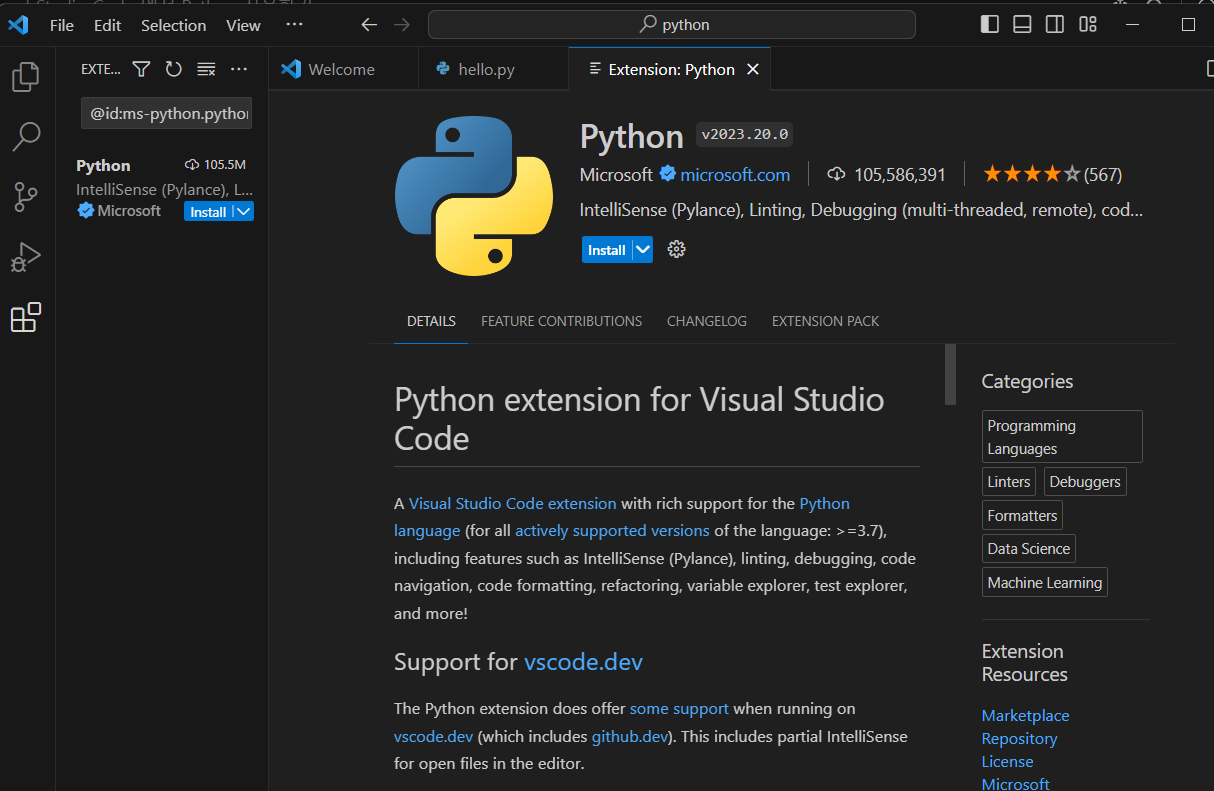Open the CHANGELOG tab
The width and height of the screenshot is (1214, 791).
[x=707, y=321]
